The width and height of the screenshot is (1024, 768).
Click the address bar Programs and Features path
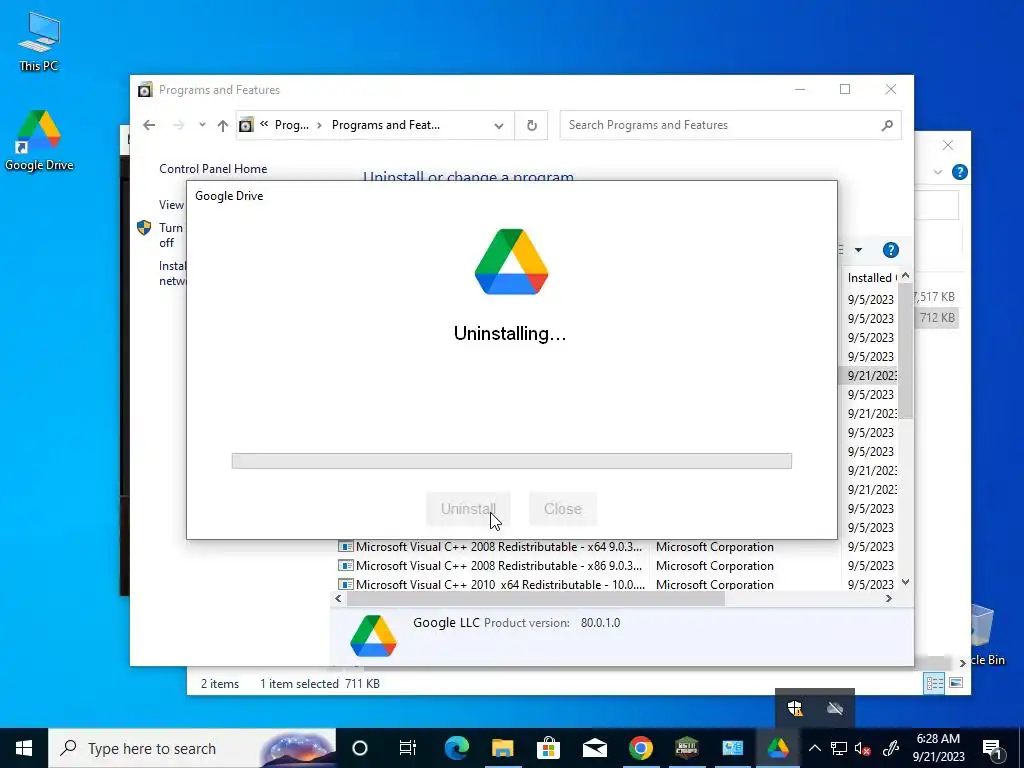tap(385, 125)
